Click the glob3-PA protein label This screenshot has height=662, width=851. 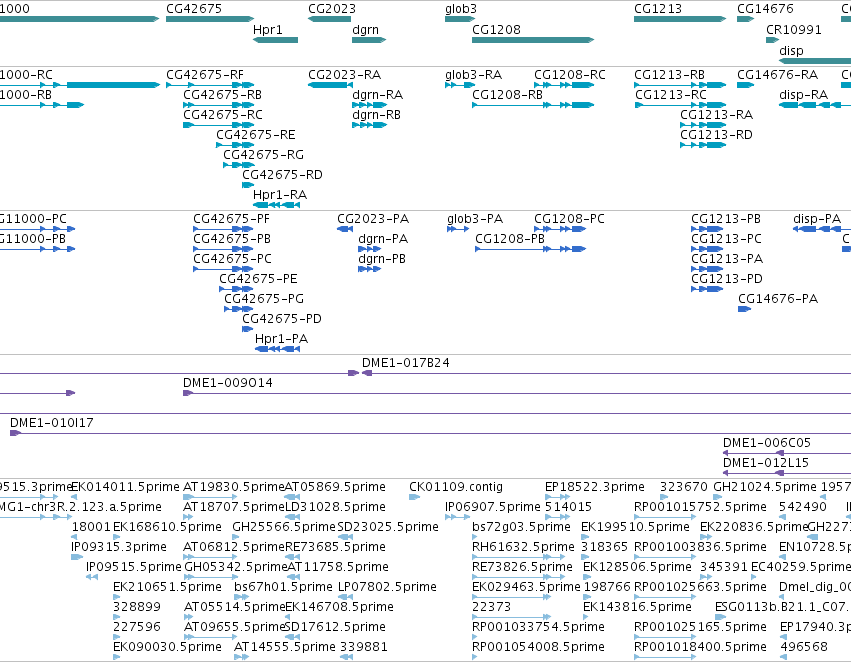(475, 219)
